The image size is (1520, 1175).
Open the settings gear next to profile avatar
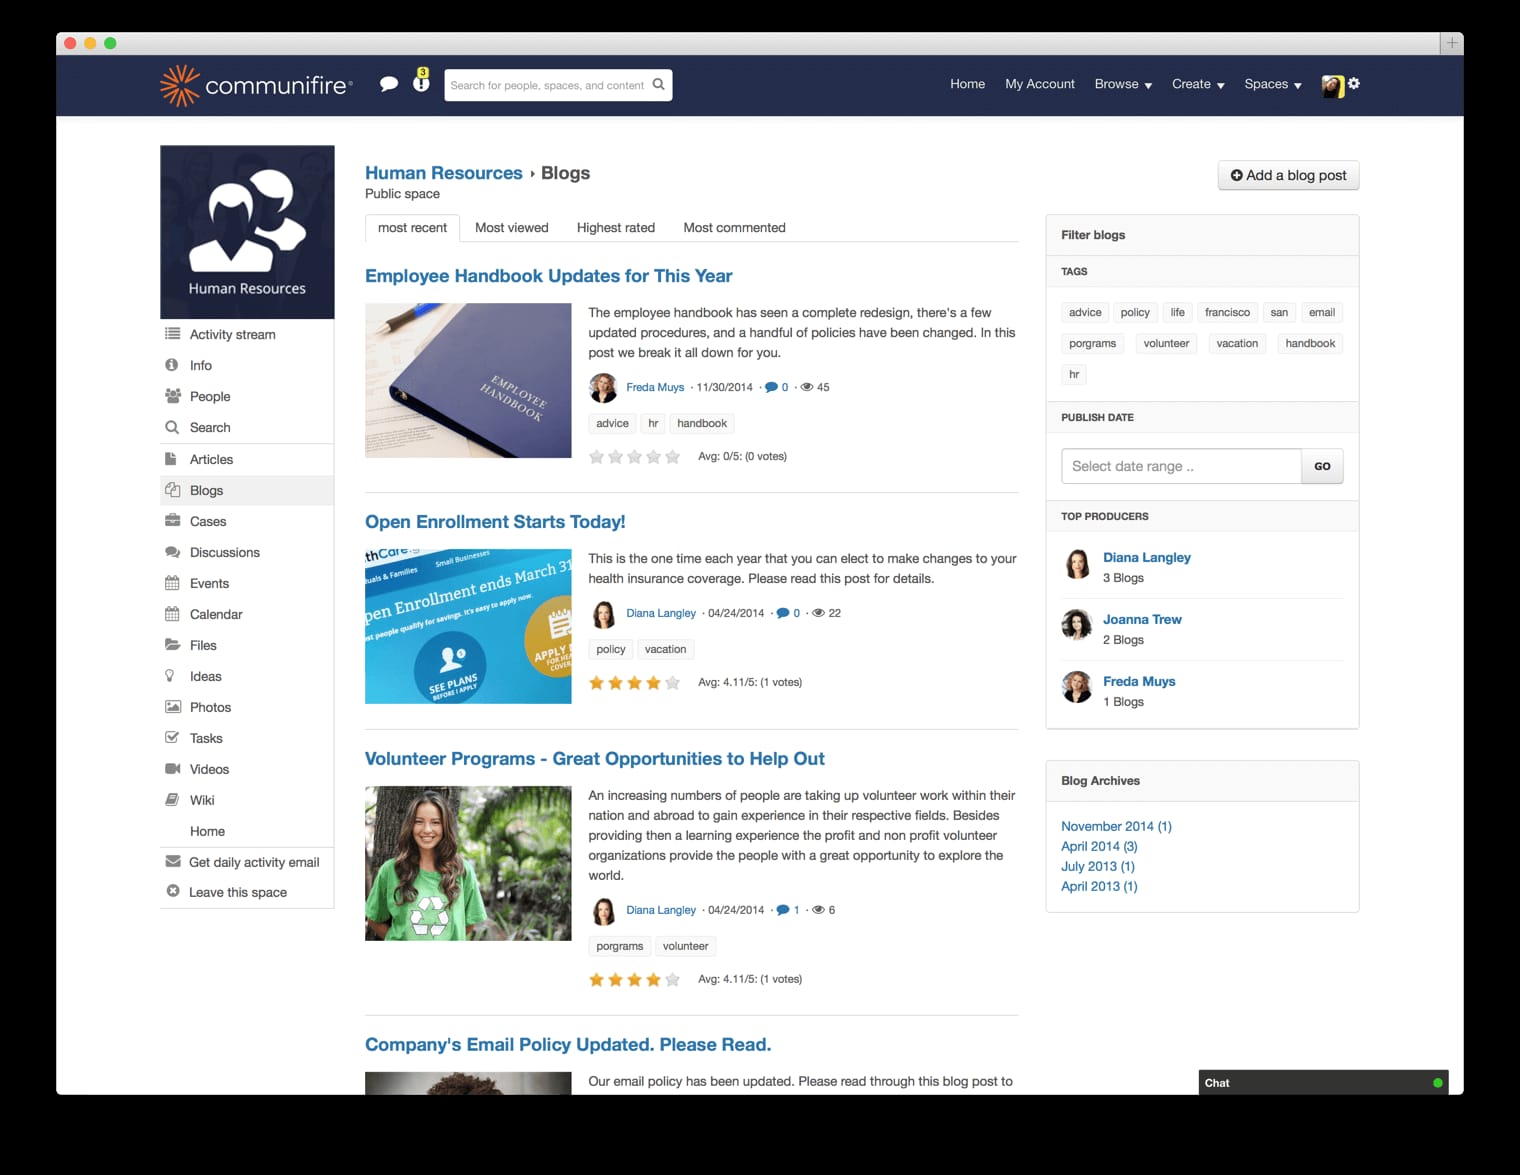pyautogui.click(x=1355, y=84)
